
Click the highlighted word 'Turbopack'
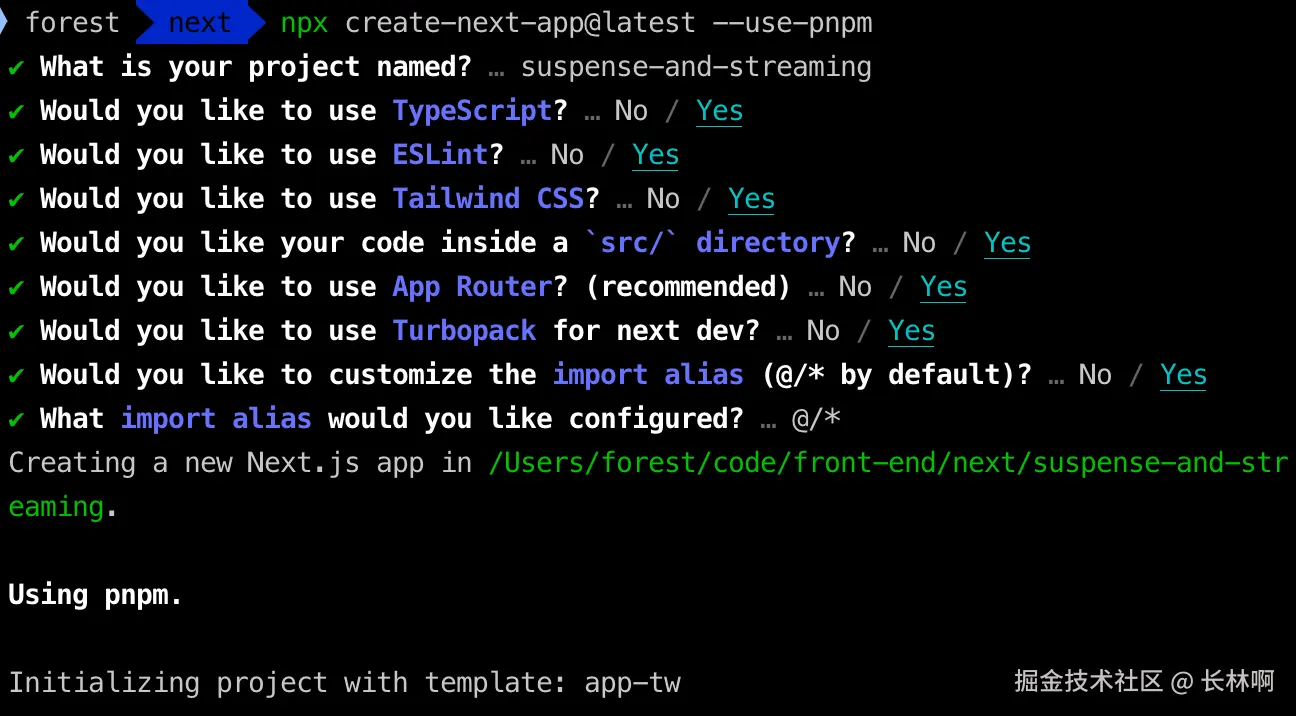pyautogui.click(x=465, y=331)
